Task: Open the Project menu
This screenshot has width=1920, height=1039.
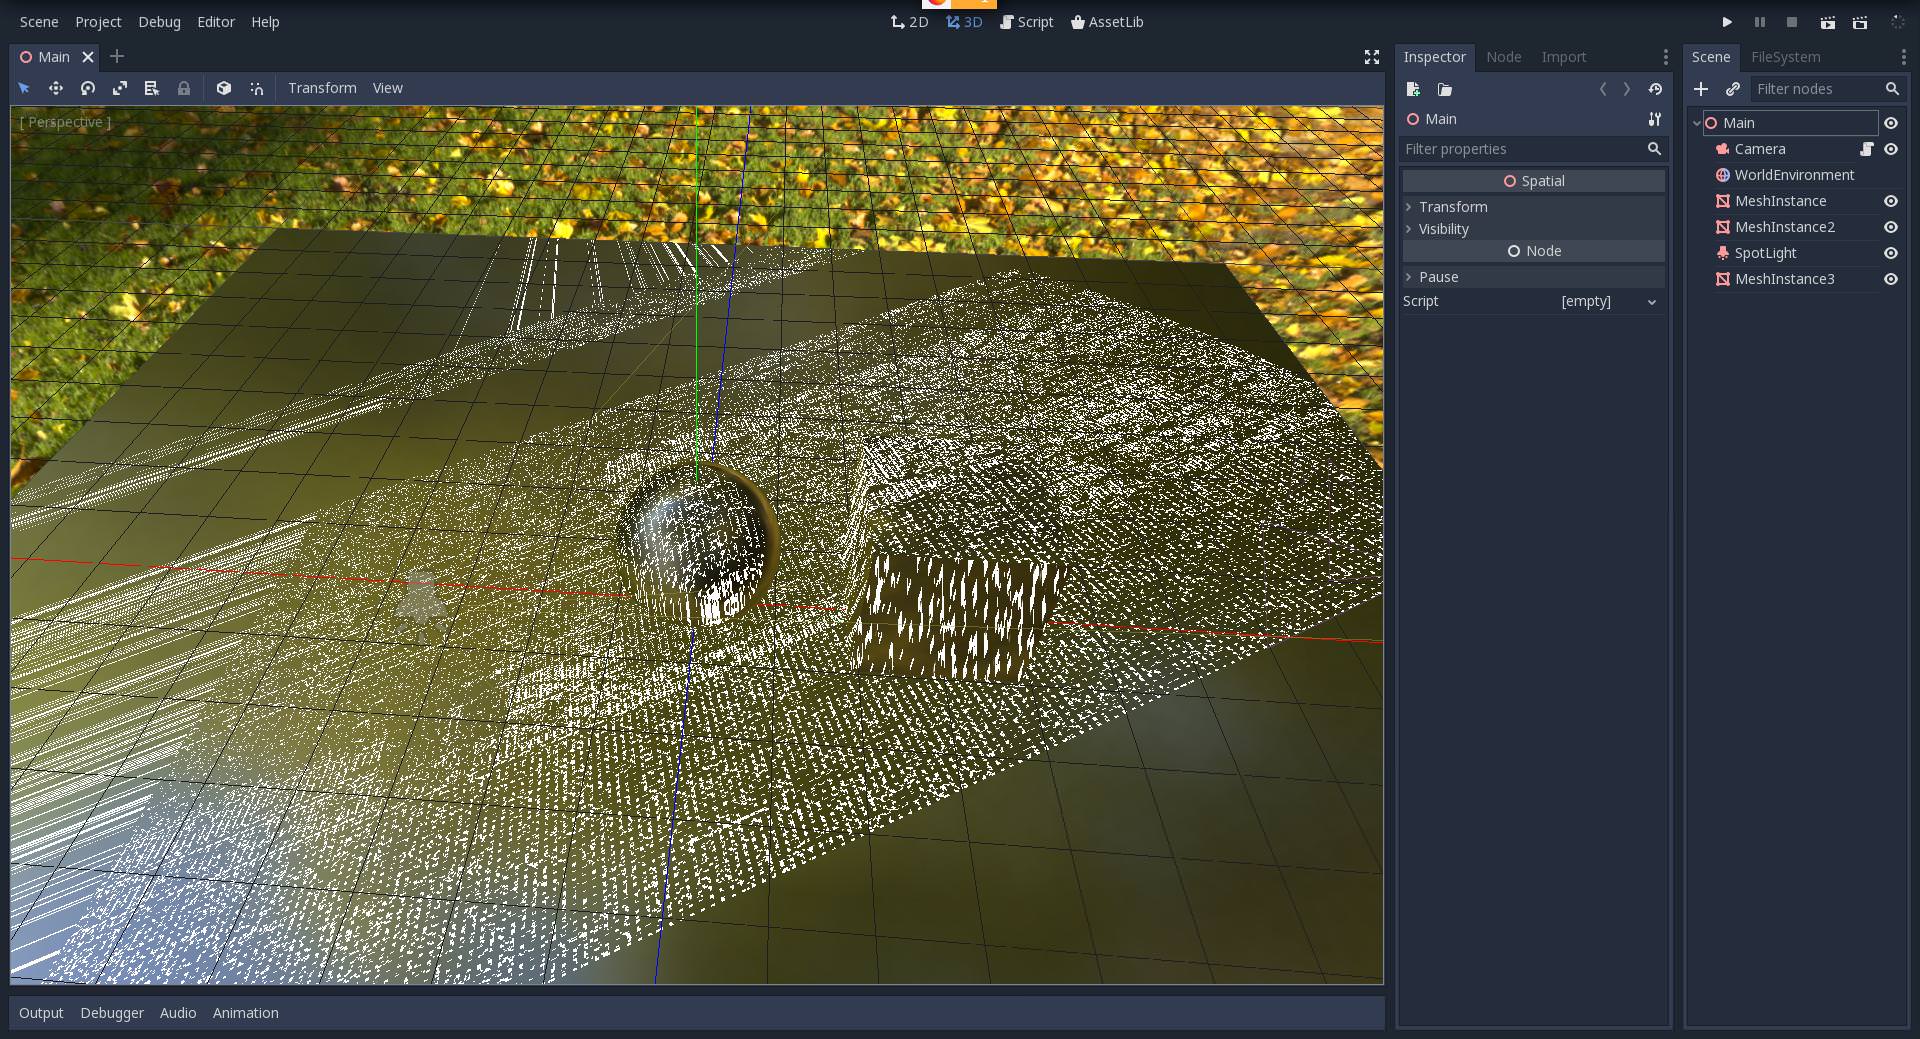Action: [x=98, y=22]
